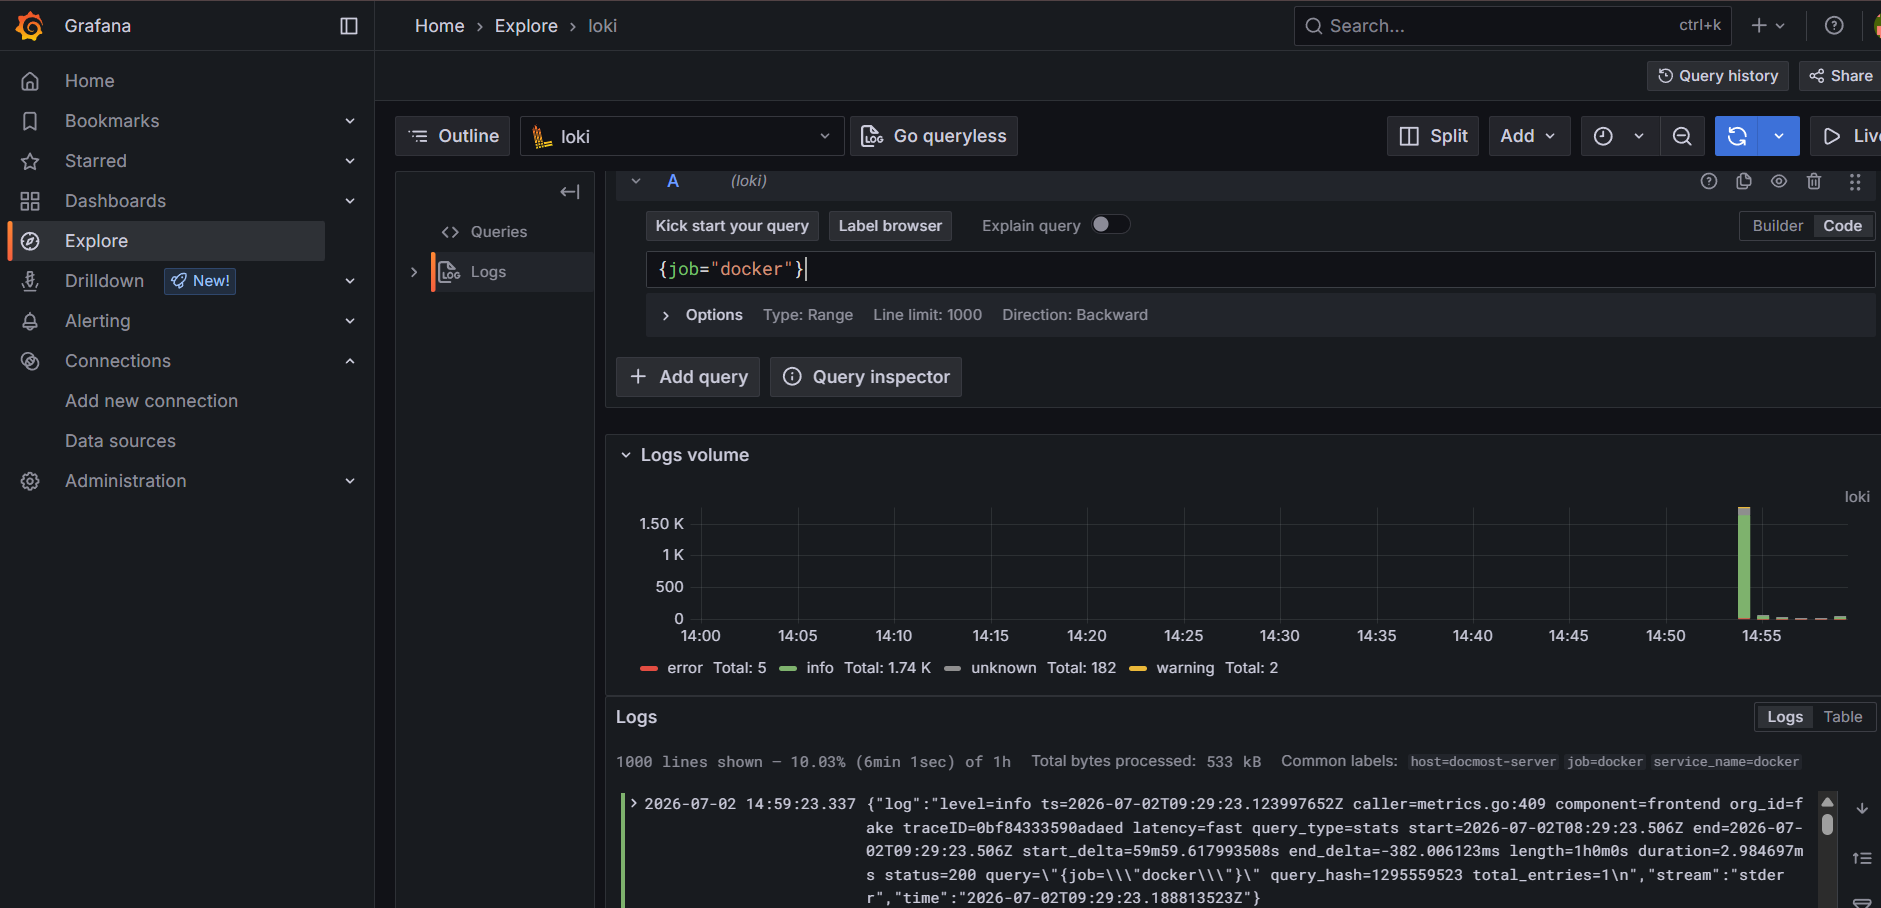
Task: Open Data sources link
Action: (120, 441)
